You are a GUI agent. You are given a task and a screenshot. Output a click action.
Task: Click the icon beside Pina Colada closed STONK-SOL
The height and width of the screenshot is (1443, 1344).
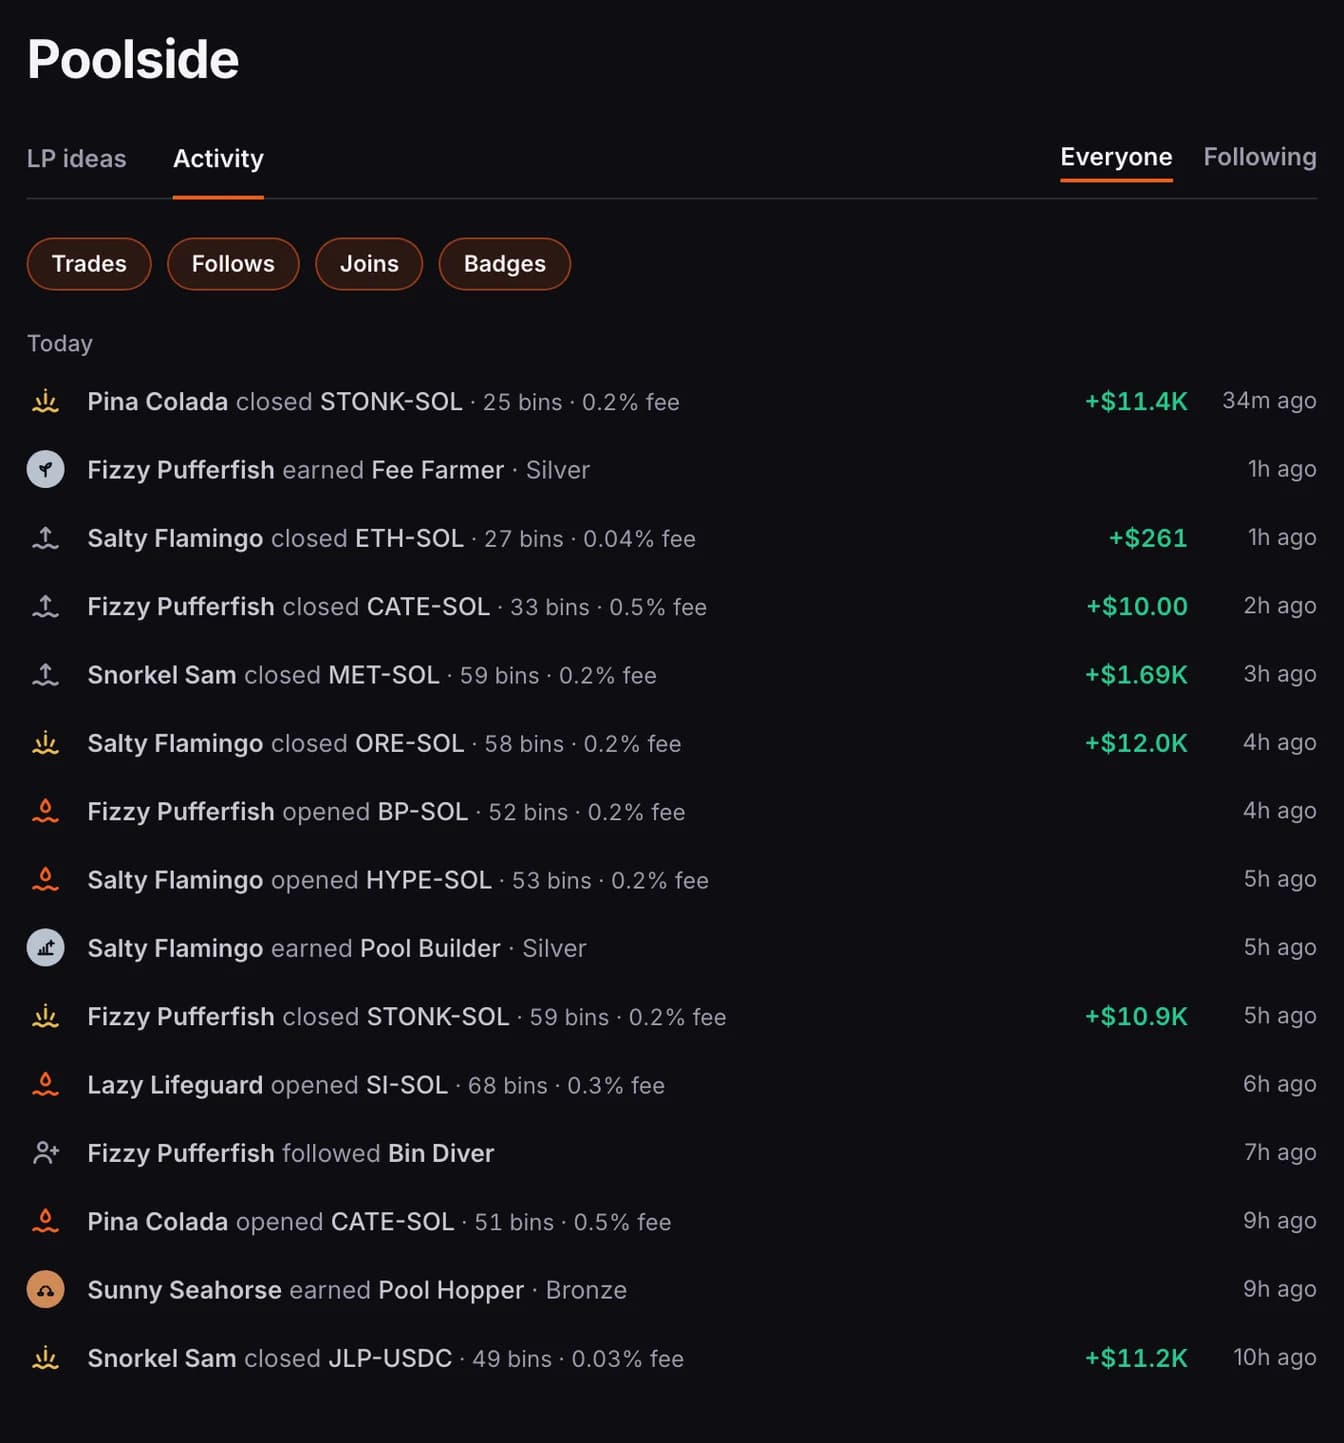pos(45,402)
